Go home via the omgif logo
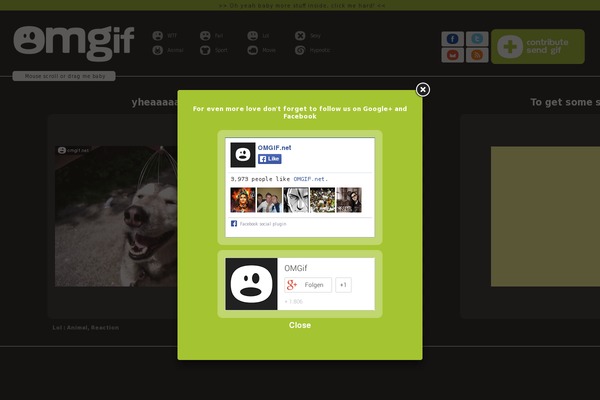Screen dimensions: 600x400 click(74, 43)
